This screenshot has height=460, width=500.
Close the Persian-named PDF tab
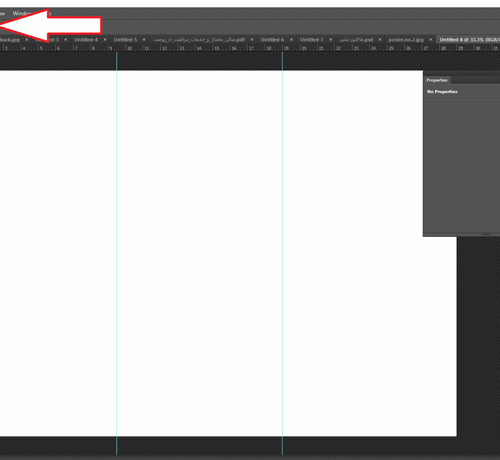[252, 39]
